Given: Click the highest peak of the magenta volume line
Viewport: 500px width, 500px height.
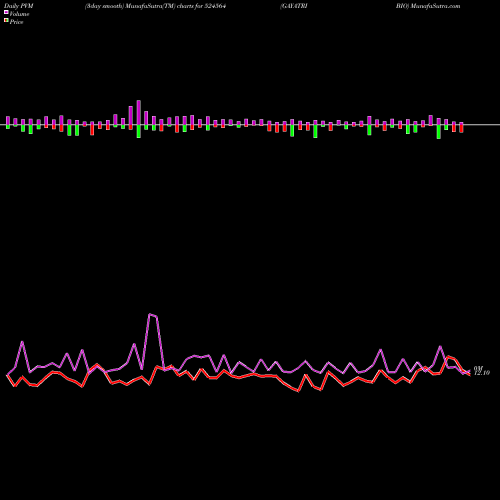Looking at the screenshot, I should [x=150, y=314].
